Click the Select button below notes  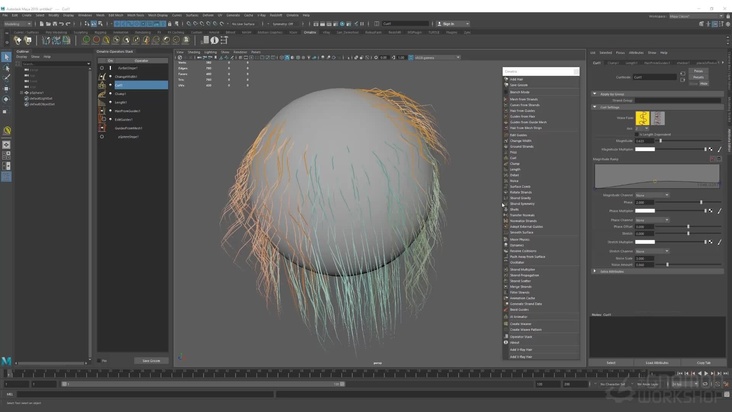click(x=611, y=363)
